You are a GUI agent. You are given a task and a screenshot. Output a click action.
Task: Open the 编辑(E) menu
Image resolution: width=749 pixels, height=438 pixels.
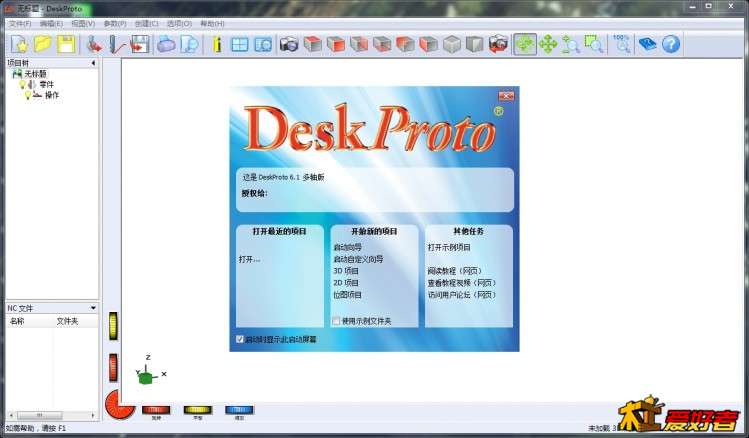(51, 23)
